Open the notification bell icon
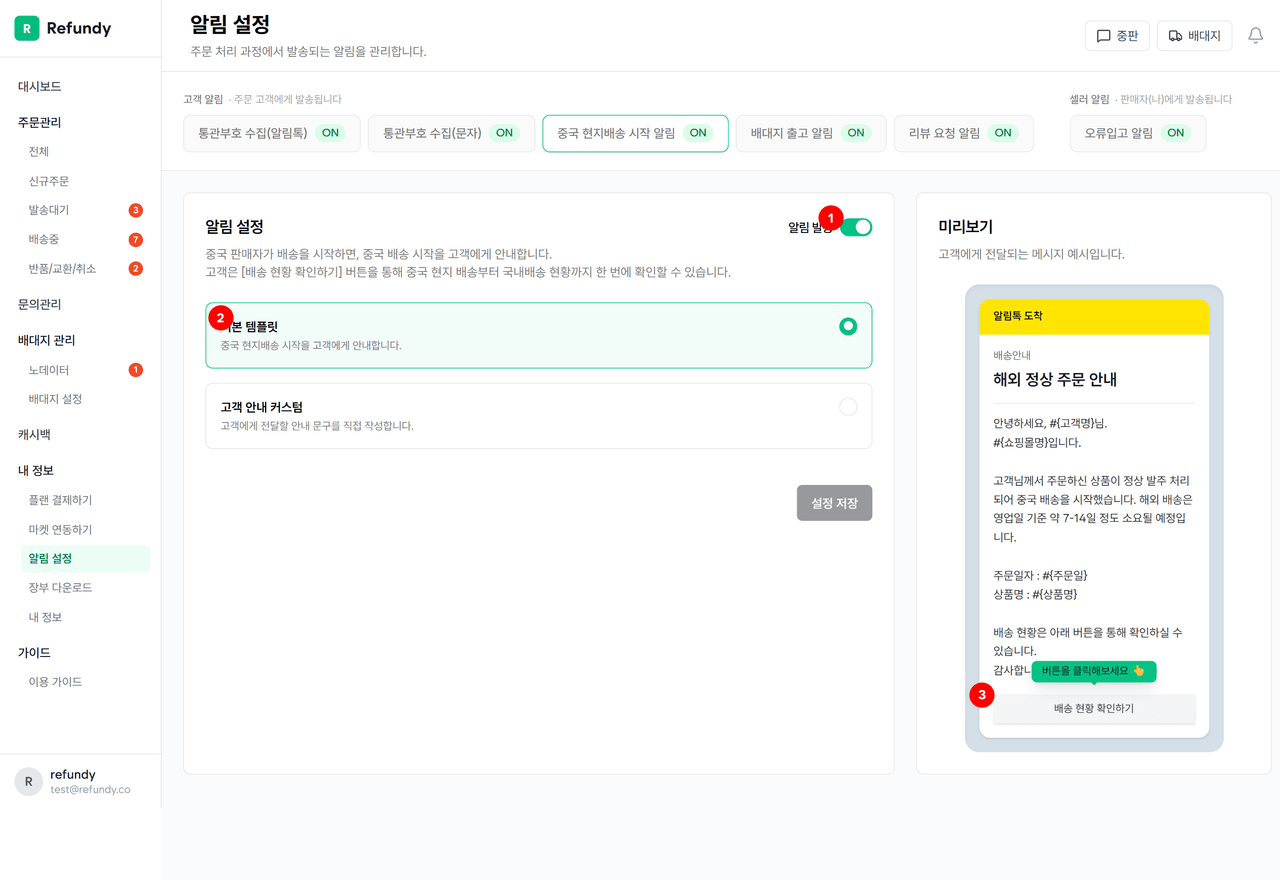 (1255, 35)
